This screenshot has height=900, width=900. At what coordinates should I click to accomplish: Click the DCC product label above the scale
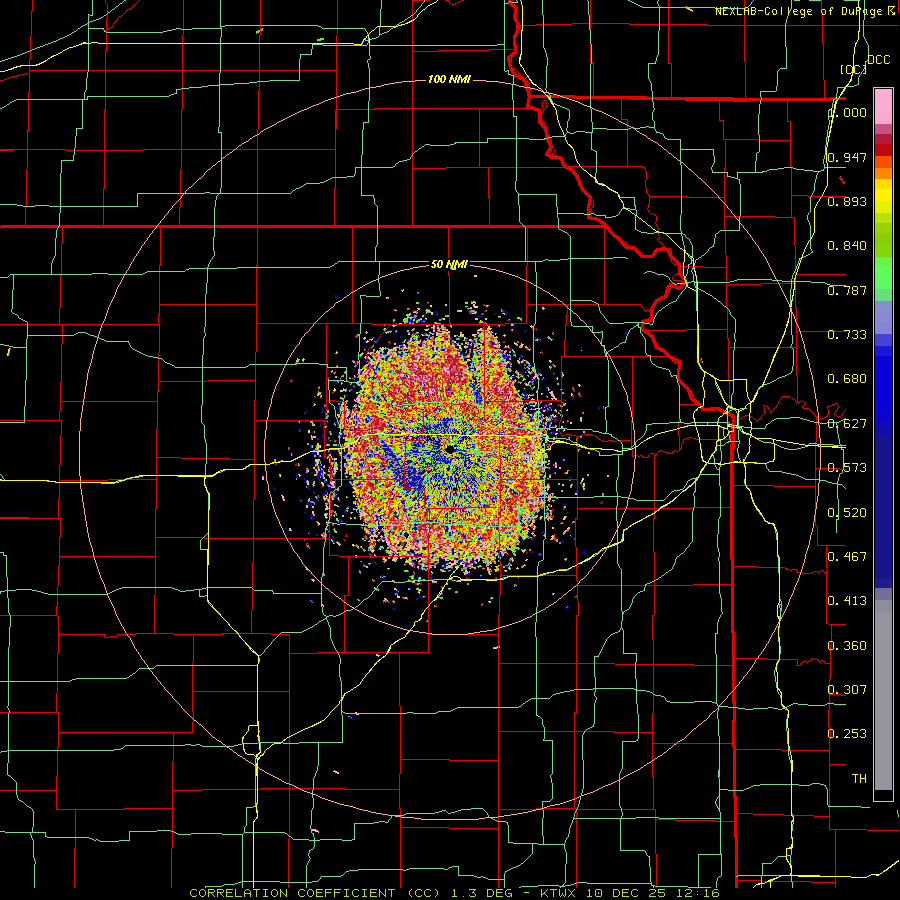point(879,60)
